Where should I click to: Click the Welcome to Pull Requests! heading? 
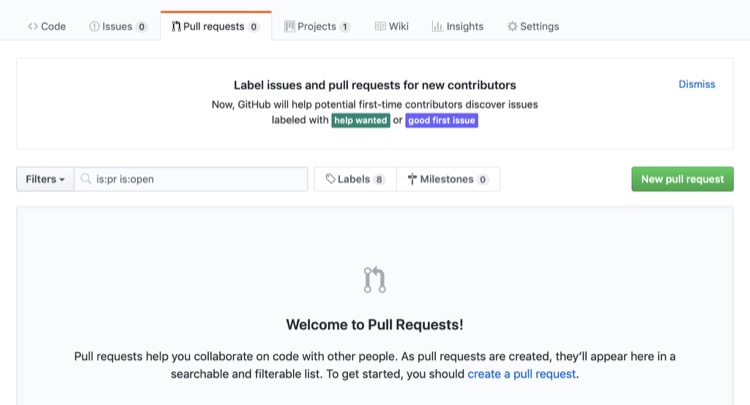click(x=375, y=325)
